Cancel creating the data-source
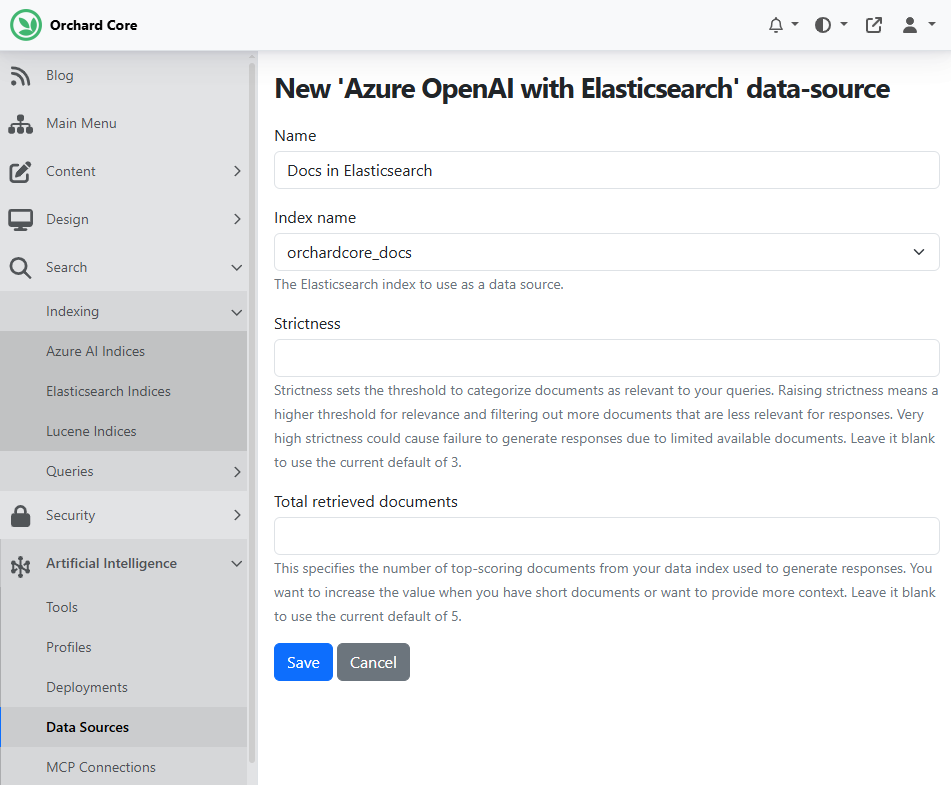Image resolution: width=951 pixels, height=785 pixels. (x=373, y=662)
